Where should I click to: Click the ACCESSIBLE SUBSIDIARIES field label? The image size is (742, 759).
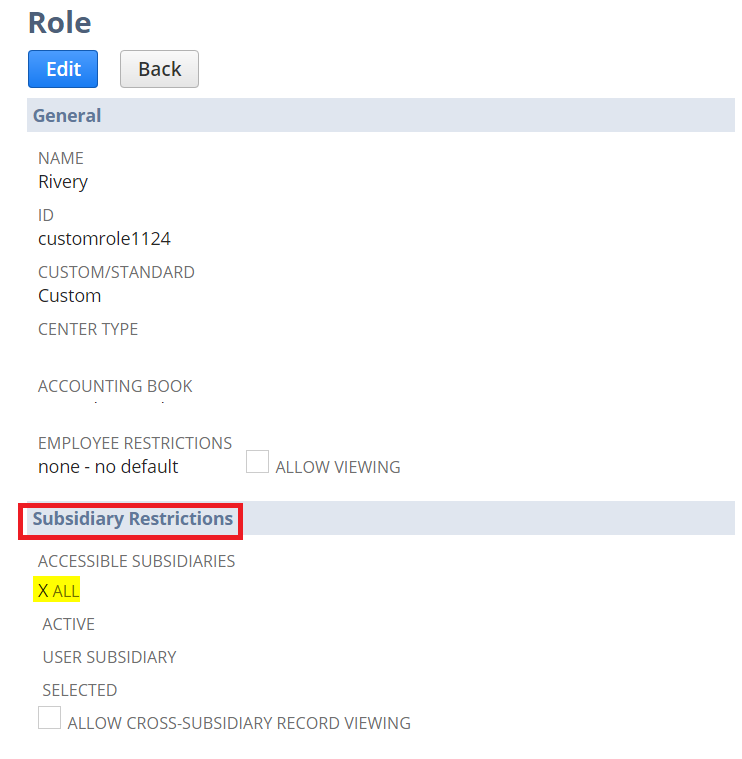point(136,561)
